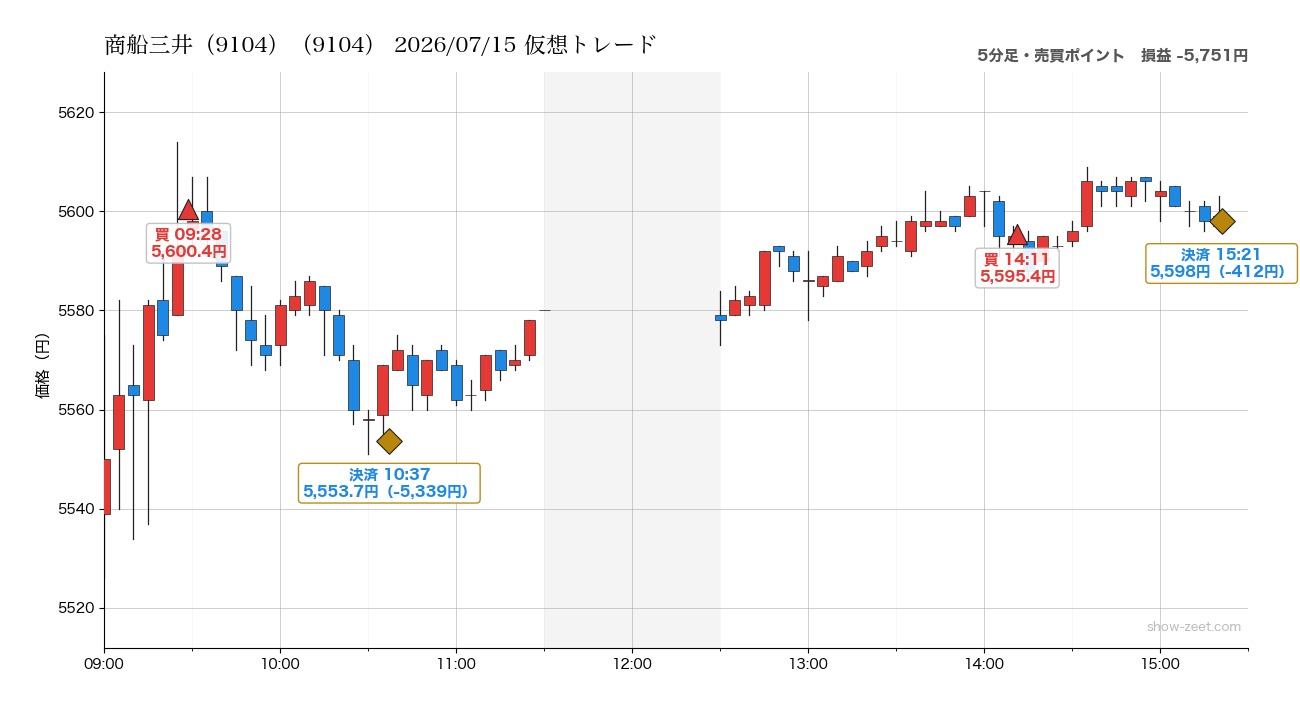
Task: Click the 5620 price axis label
Action: (x=76, y=112)
